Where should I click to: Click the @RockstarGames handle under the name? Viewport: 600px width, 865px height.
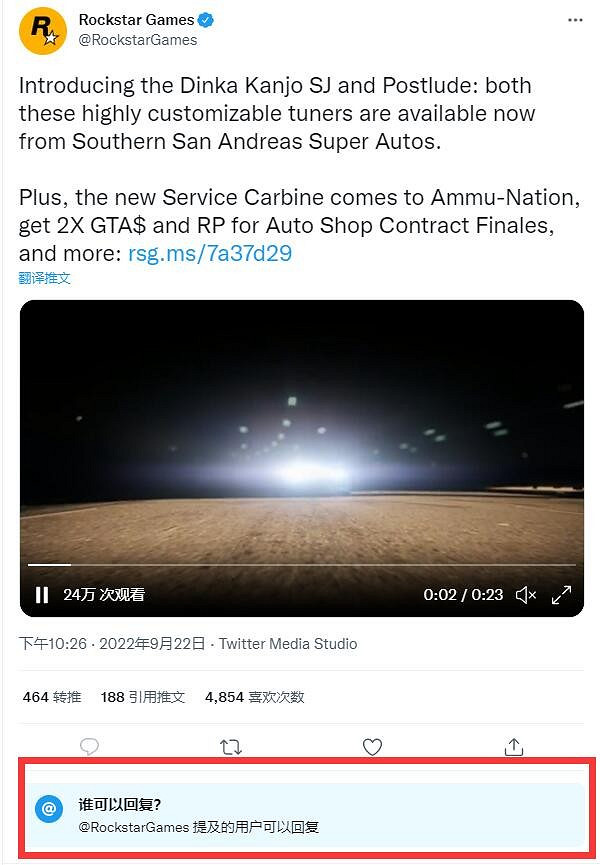coord(138,40)
